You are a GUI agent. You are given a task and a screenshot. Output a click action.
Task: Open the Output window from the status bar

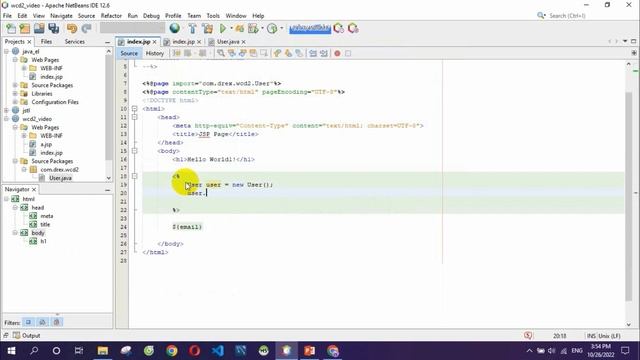pos(27,336)
